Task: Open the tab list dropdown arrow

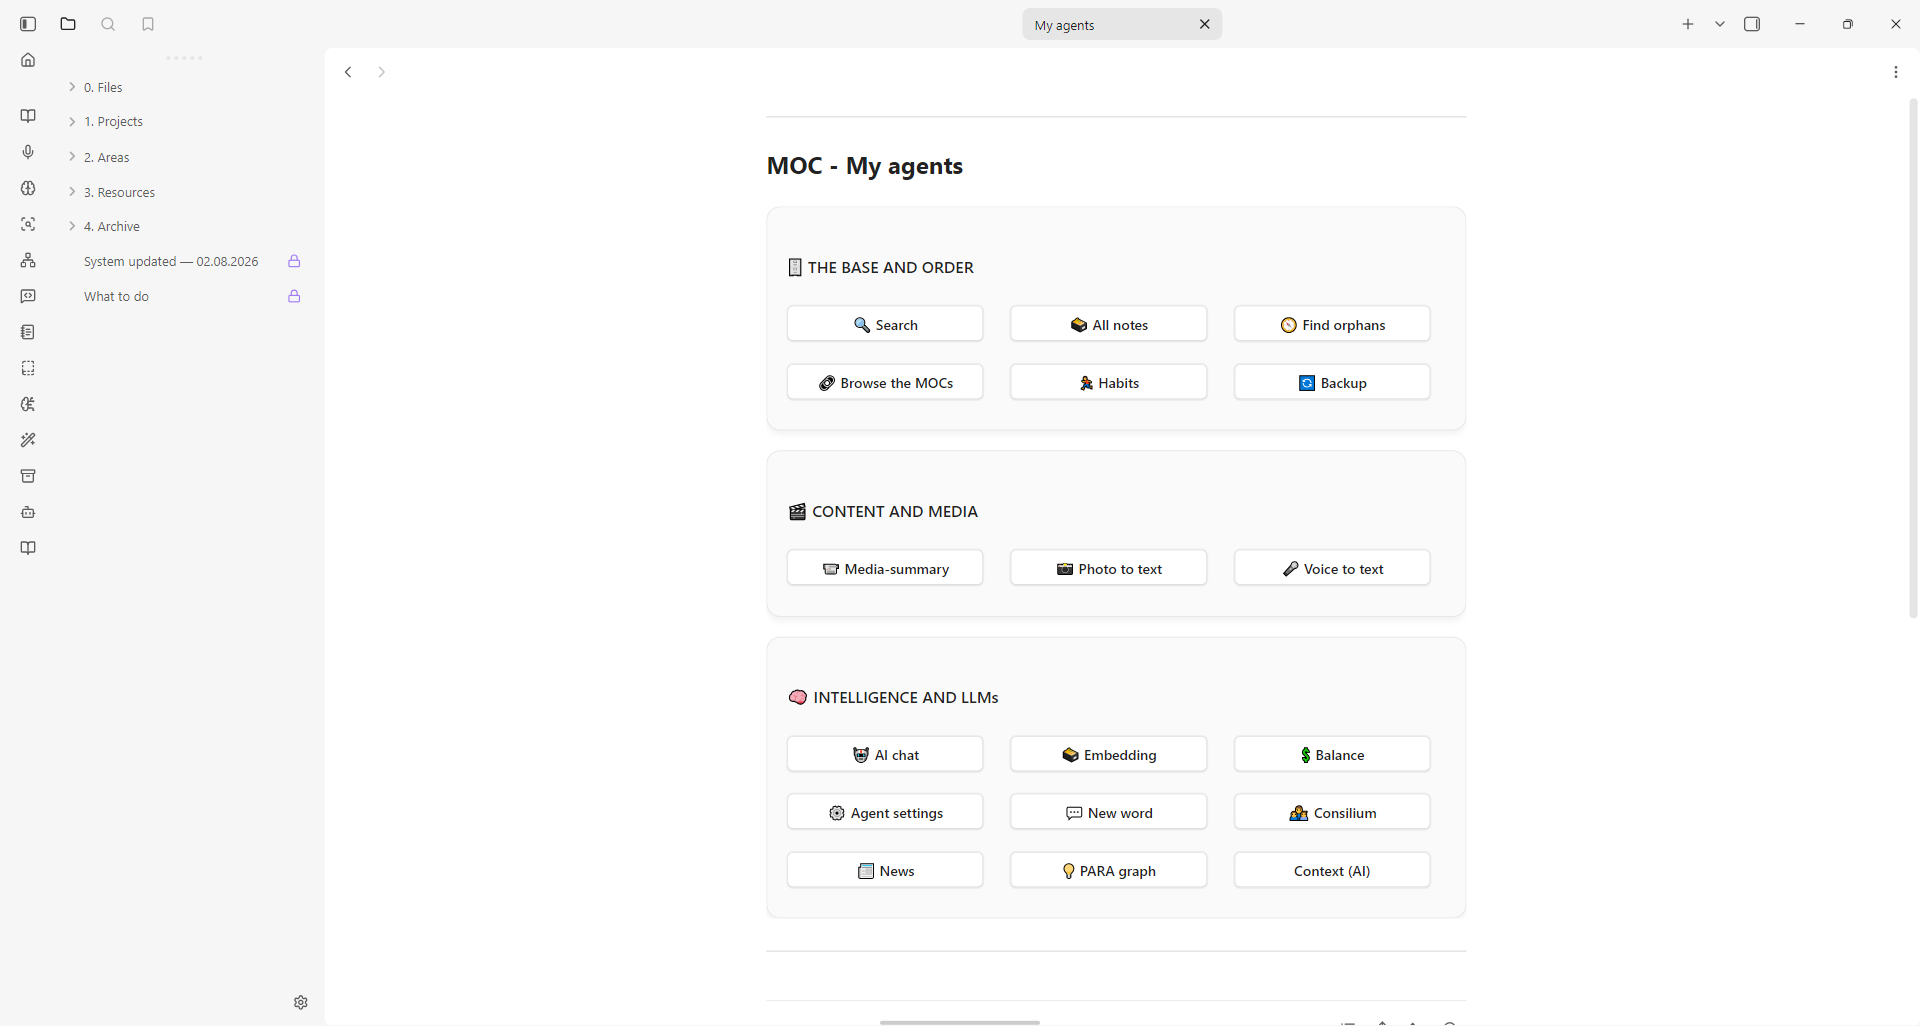Action: tap(1720, 24)
